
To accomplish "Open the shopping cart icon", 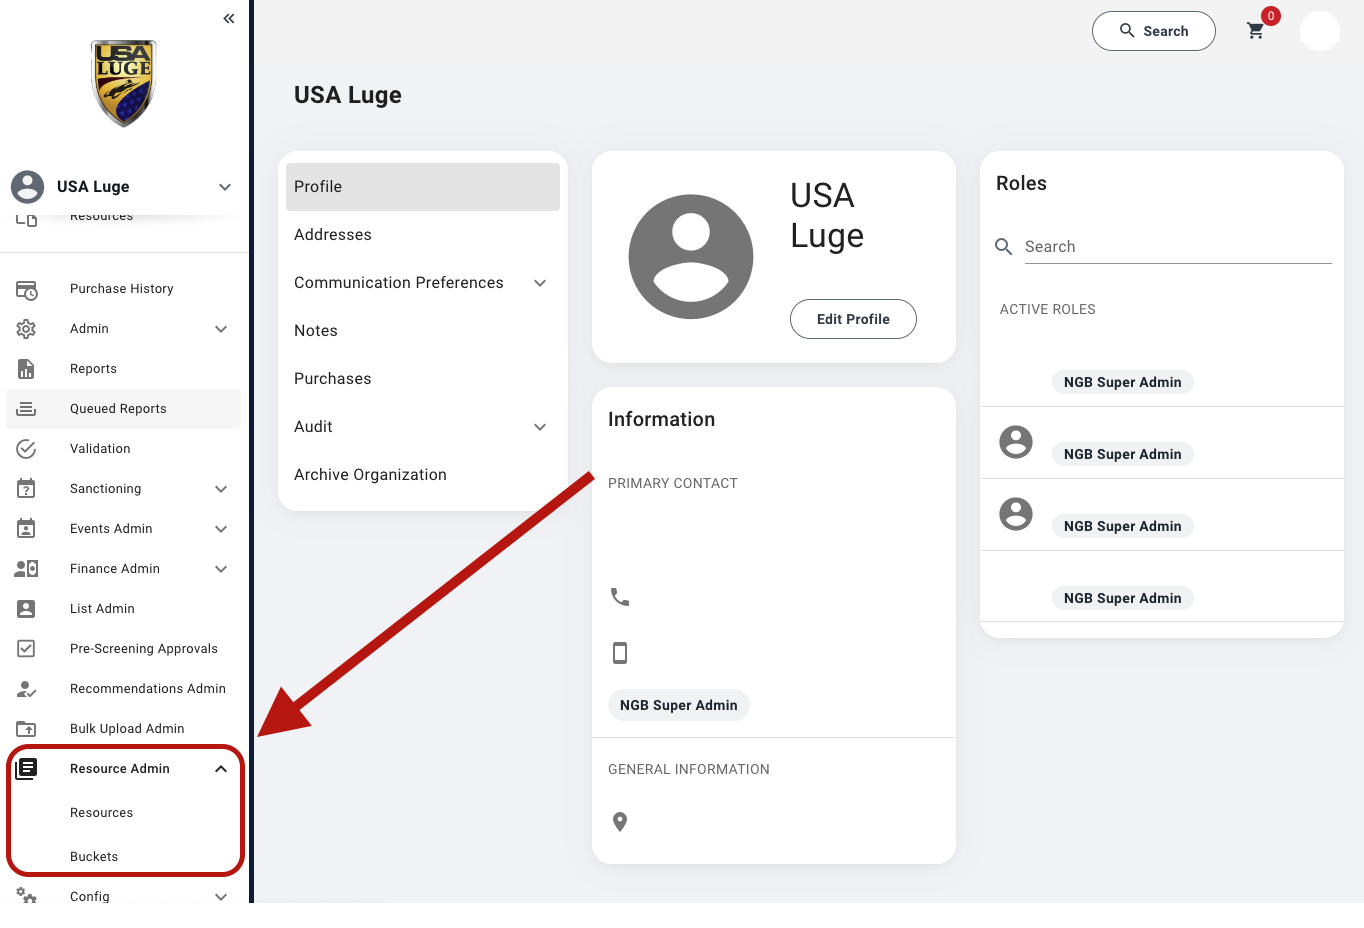I will coord(1256,31).
